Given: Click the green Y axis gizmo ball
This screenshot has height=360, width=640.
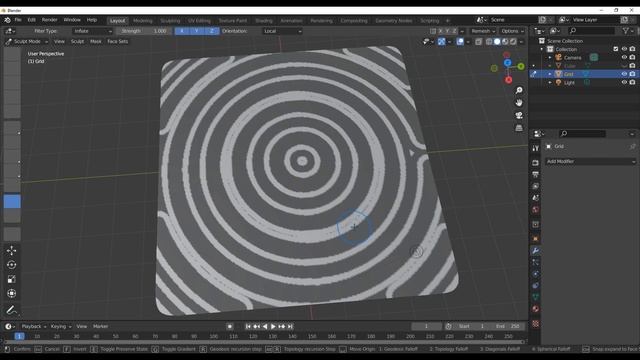Looking at the screenshot, I should (x=521, y=66).
